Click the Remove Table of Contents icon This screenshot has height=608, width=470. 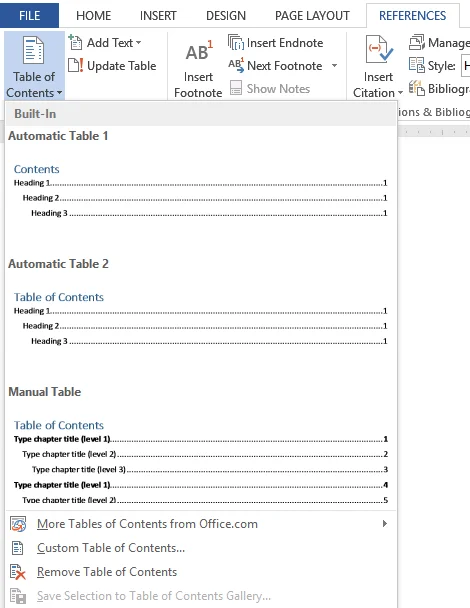click(x=18, y=572)
